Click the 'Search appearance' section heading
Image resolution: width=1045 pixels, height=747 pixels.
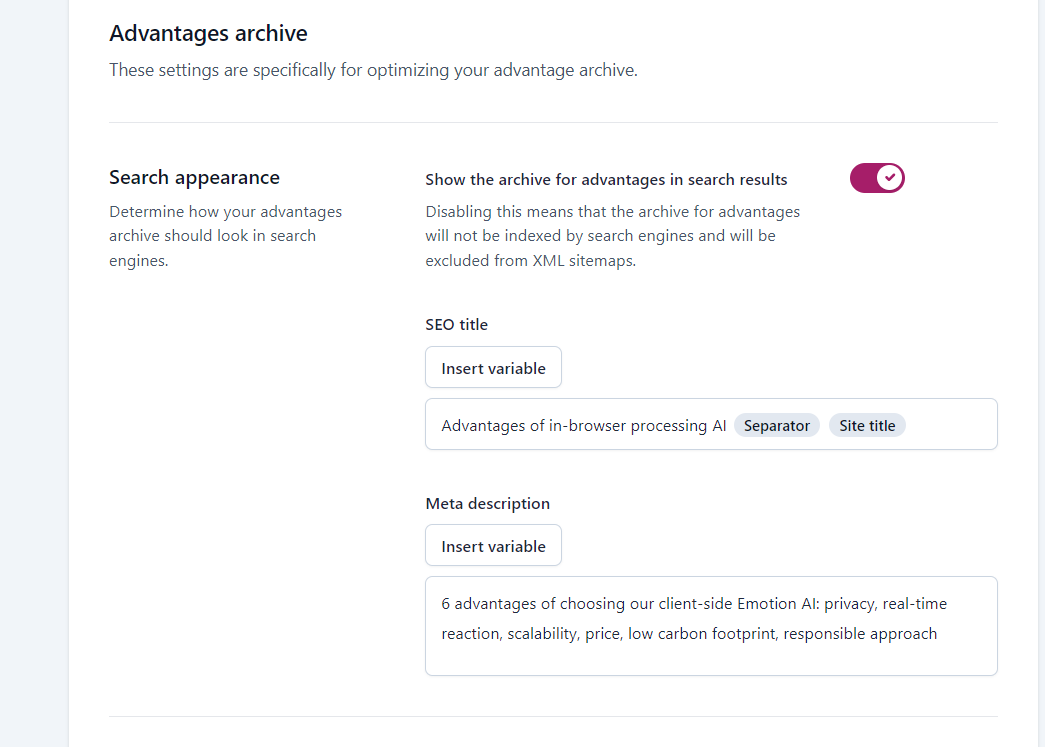point(194,178)
